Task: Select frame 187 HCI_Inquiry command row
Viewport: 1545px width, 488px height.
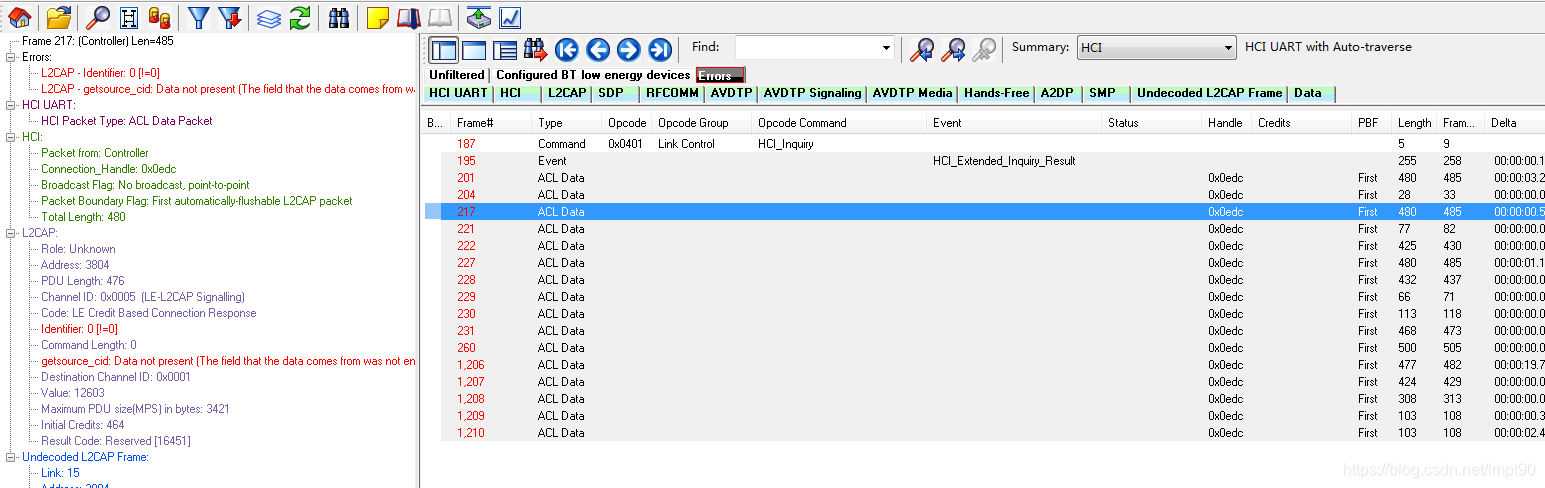Action: [x=985, y=144]
